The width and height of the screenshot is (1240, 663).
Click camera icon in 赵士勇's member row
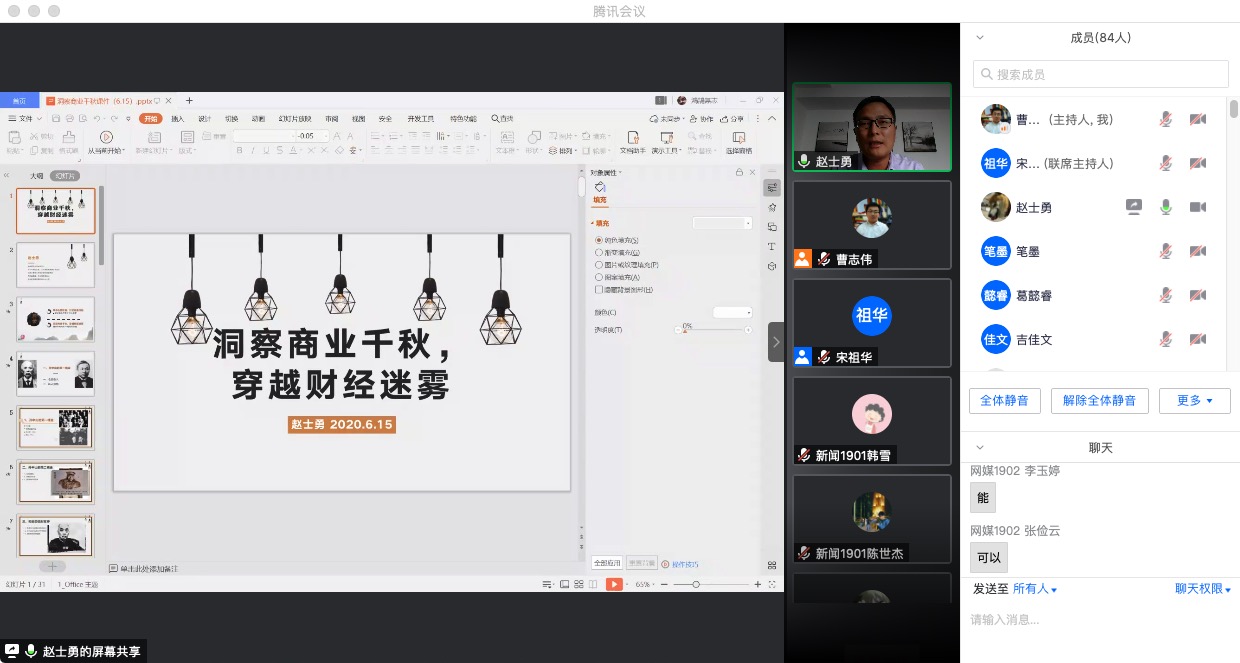click(x=1197, y=207)
